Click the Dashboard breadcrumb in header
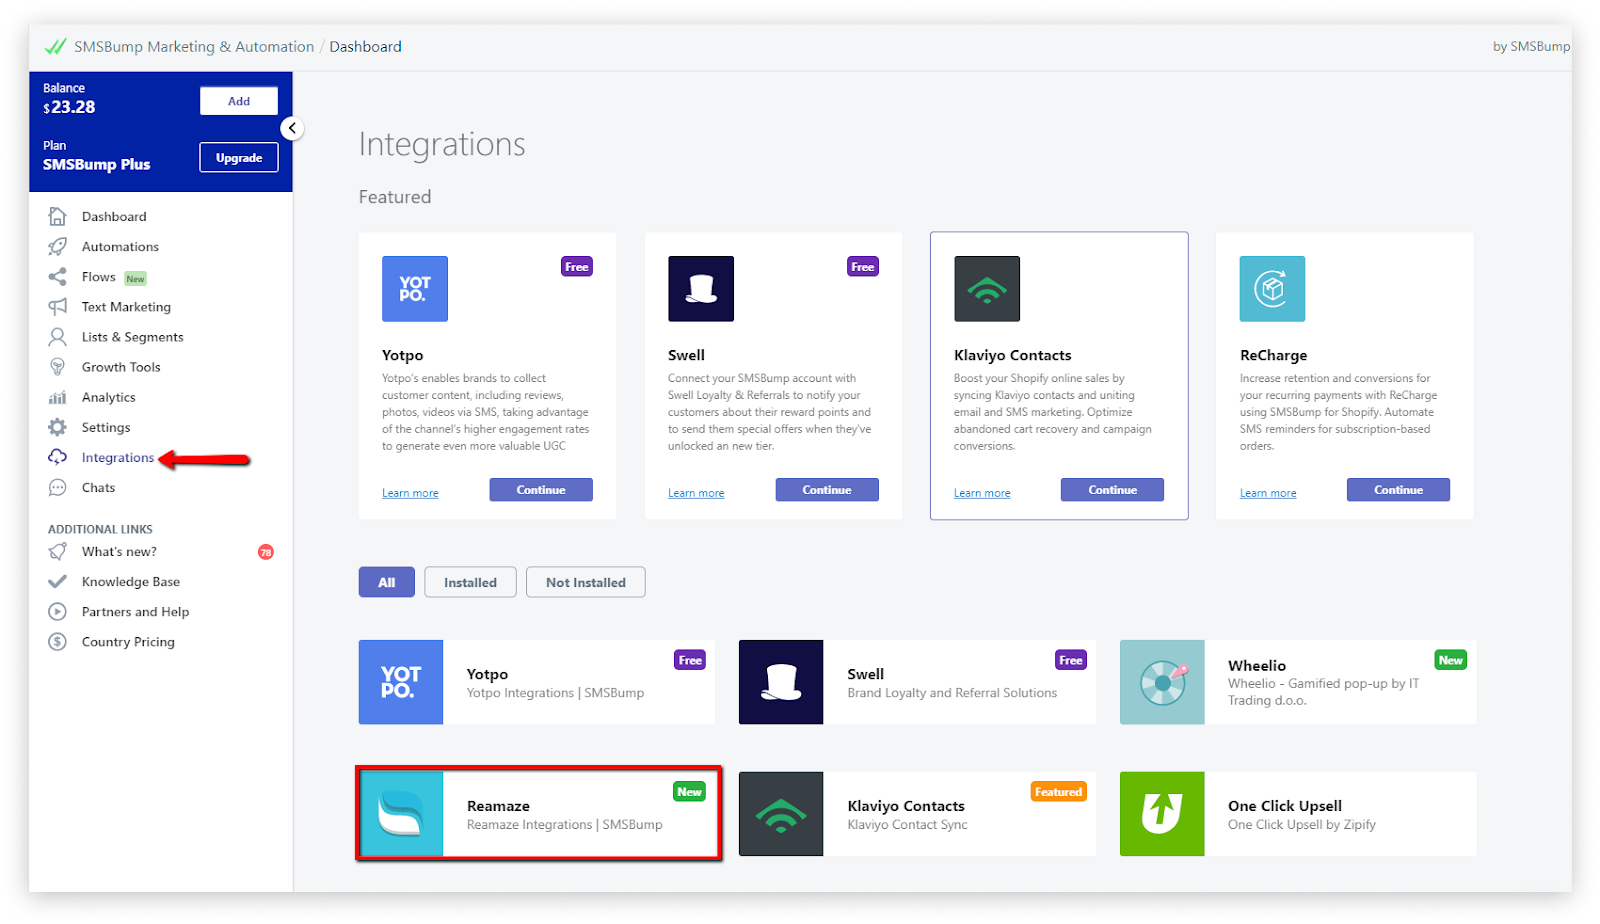Viewport: 1600px width, 924px height. coord(365,46)
